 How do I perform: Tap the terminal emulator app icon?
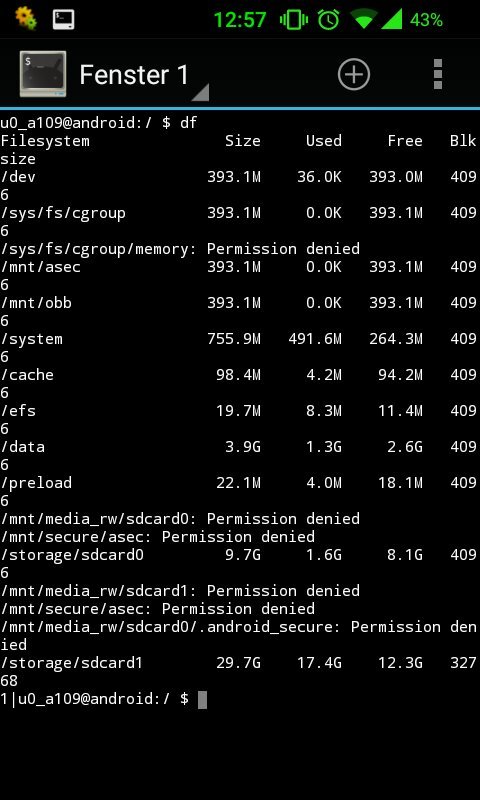tap(43, 74)
